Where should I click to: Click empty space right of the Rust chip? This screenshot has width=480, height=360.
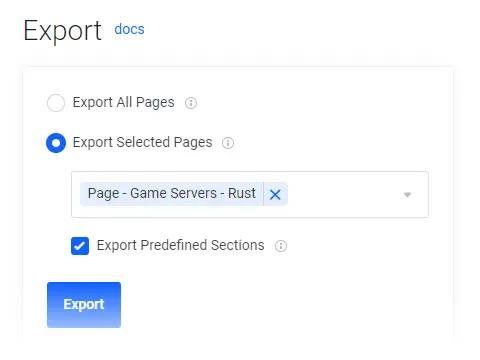coord(343,195)
